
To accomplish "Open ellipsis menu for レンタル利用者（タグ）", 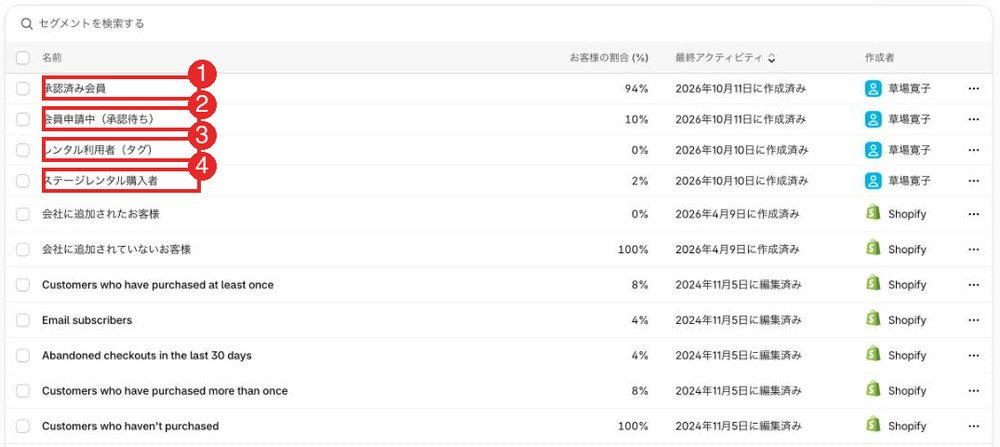I will click(973, 150).
